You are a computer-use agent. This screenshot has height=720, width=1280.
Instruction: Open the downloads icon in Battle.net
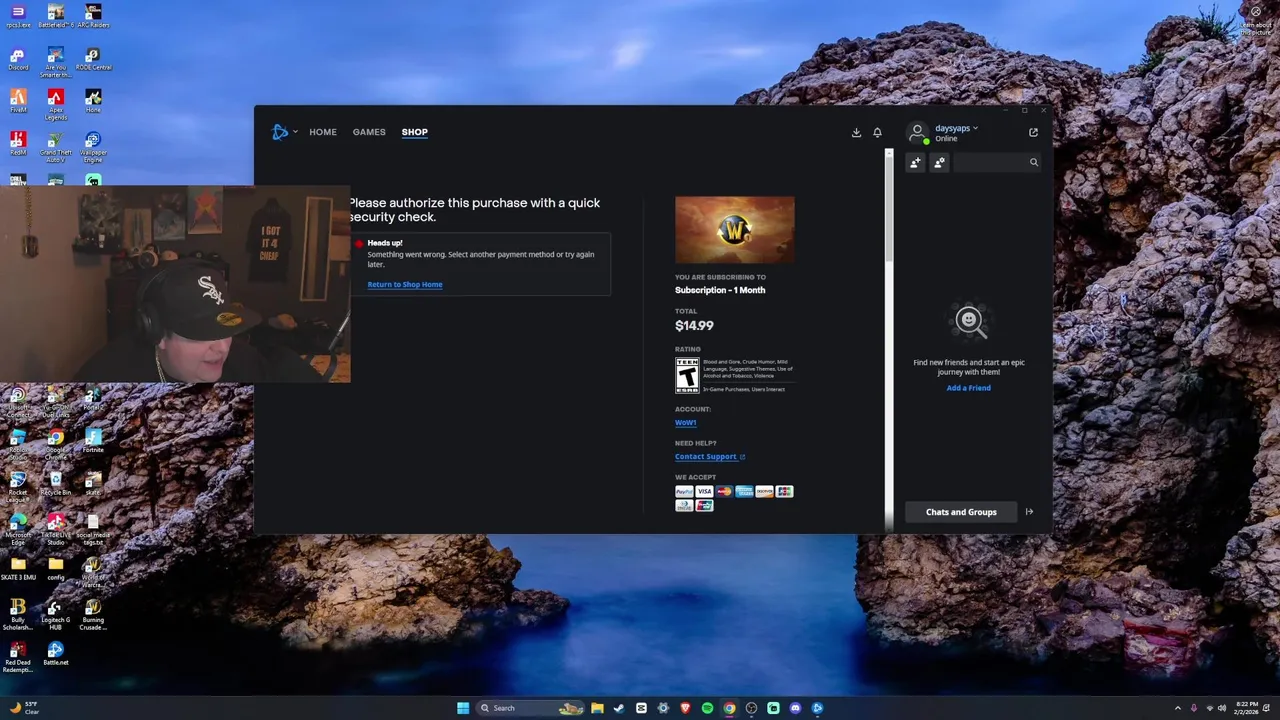[856, 132]
